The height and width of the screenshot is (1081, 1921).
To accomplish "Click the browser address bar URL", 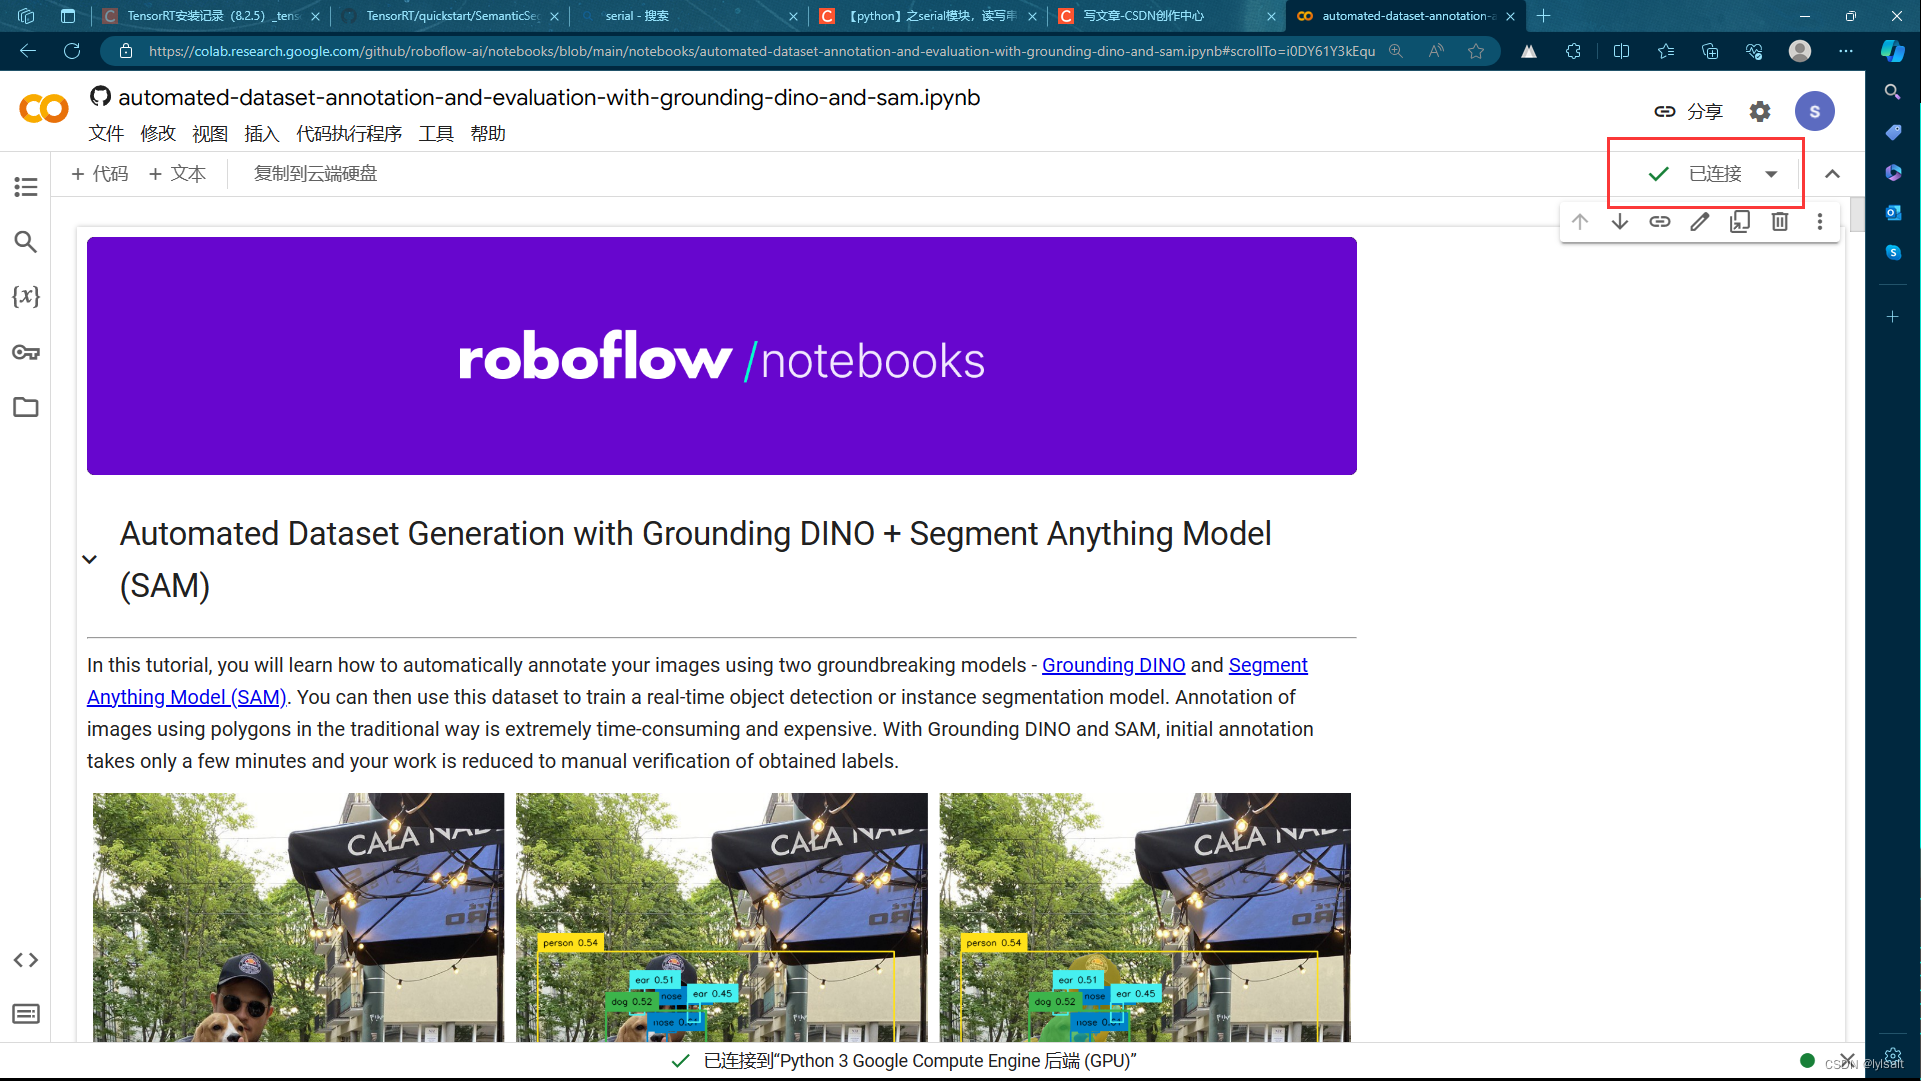I will [x=760, y=51].
